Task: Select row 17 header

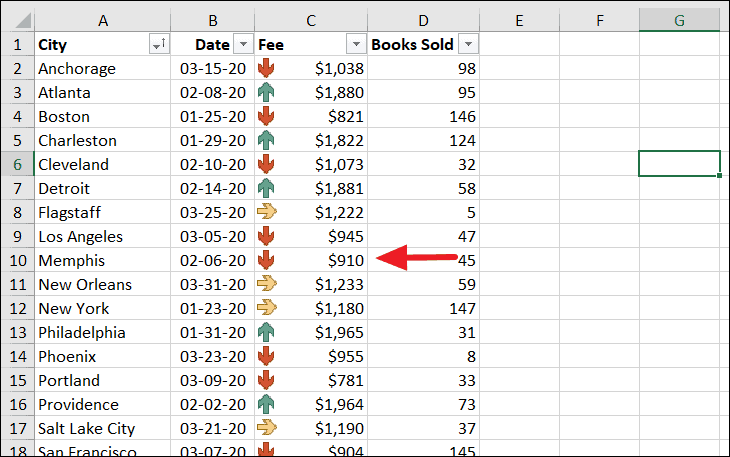Action: (x=18, y=428)
